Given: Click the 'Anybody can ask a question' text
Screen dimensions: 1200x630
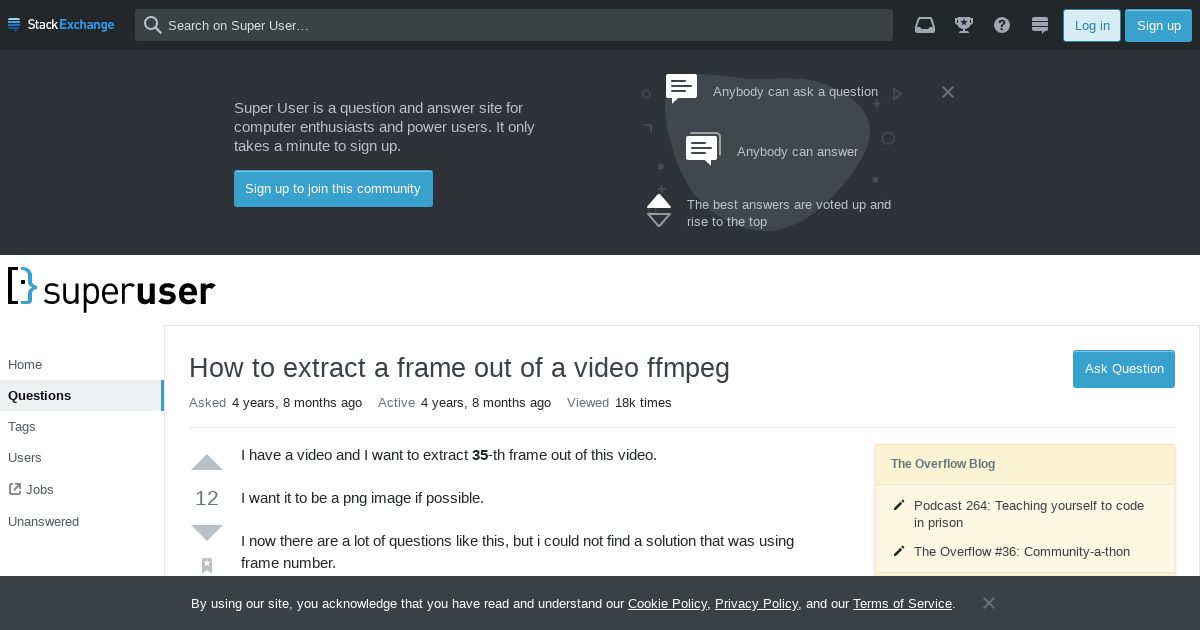Looking at the screenshot, I should (x=795, y=91).
